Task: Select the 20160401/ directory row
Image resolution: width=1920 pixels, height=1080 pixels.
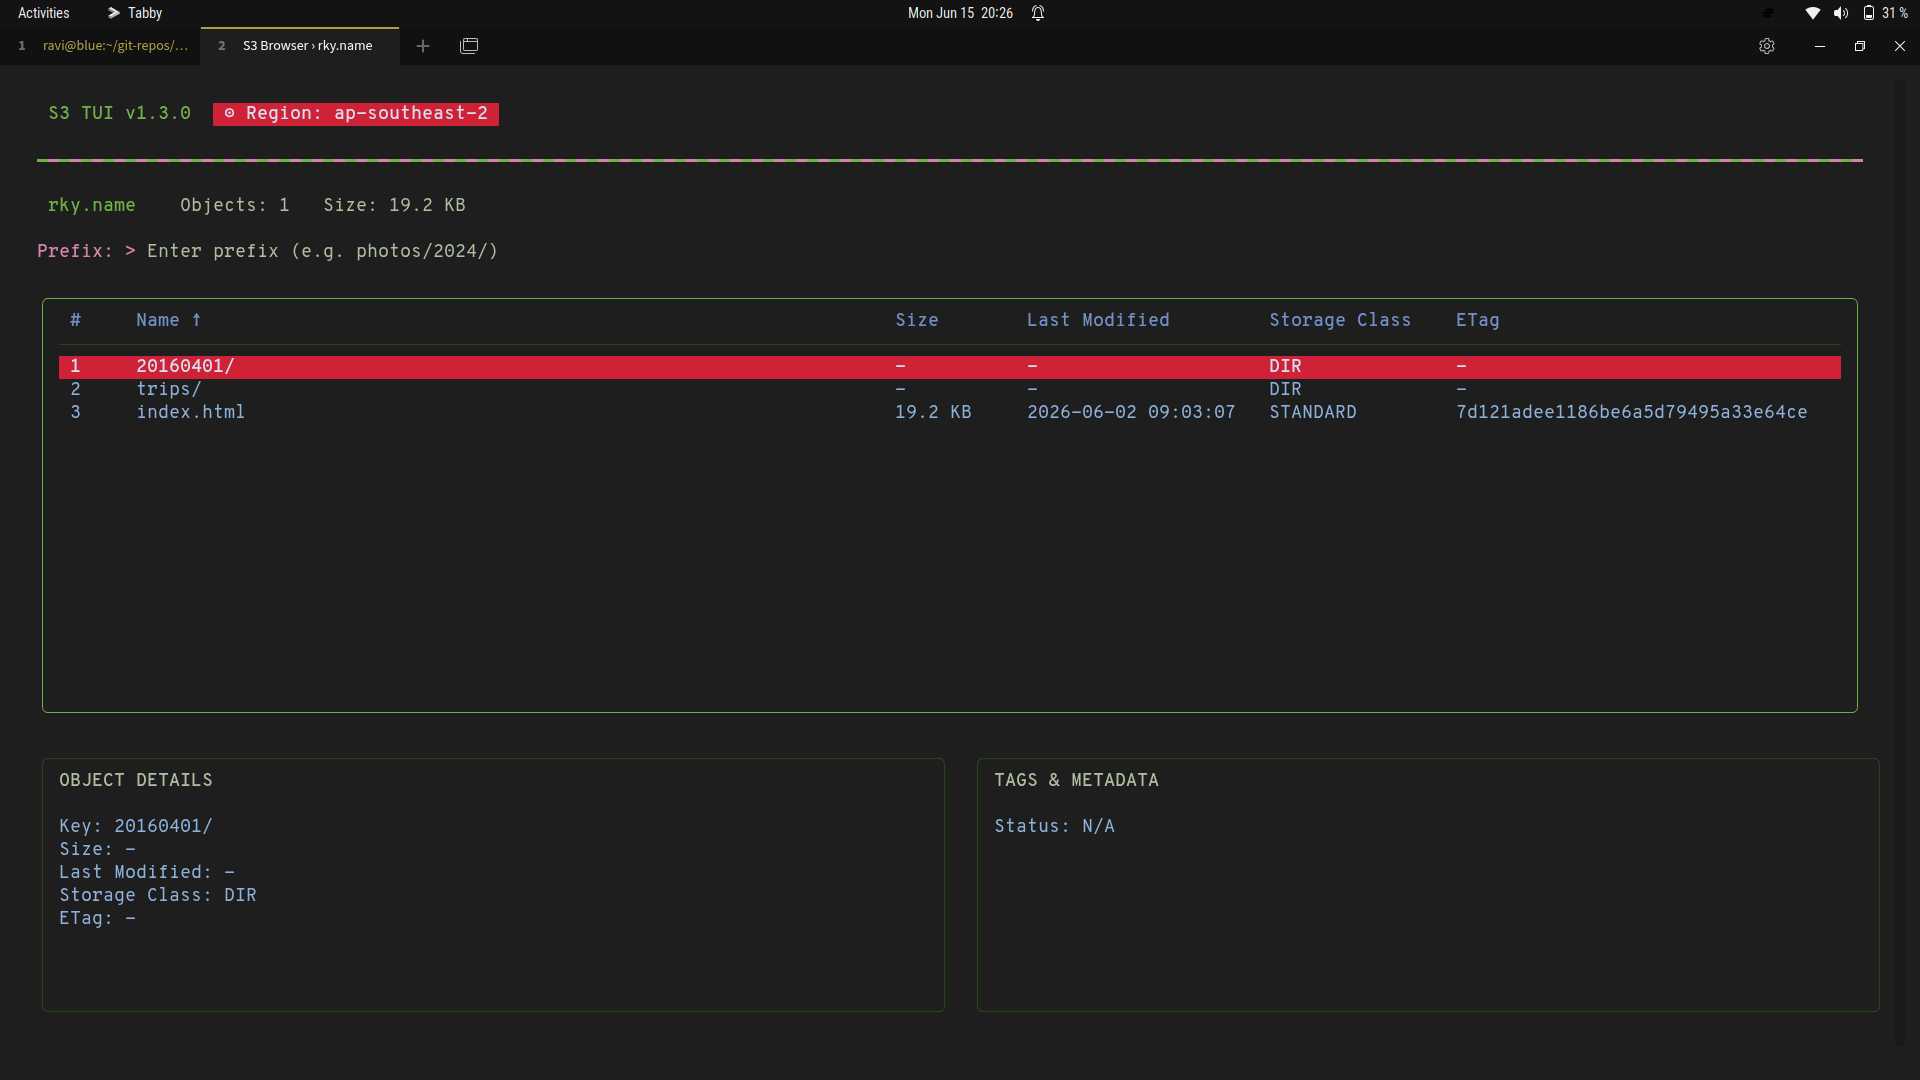Action: [x=949, y=366]
